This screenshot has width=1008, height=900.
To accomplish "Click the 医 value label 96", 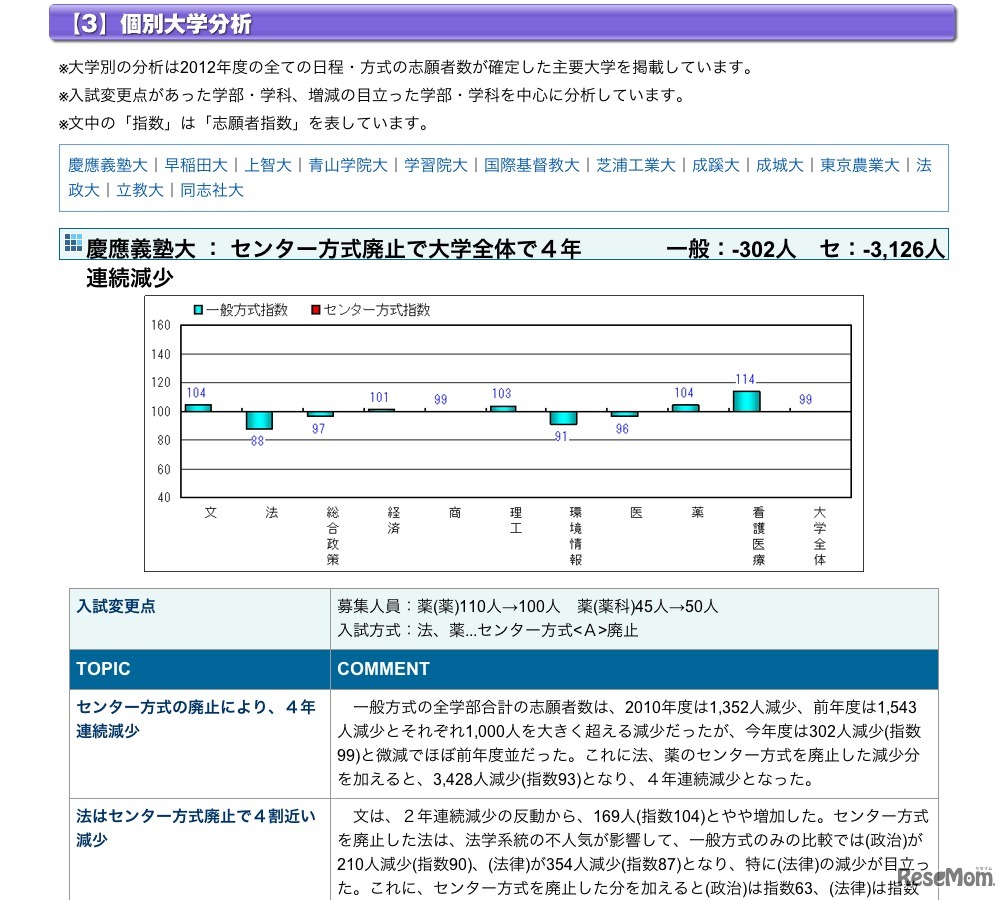I will coord(622,429).
